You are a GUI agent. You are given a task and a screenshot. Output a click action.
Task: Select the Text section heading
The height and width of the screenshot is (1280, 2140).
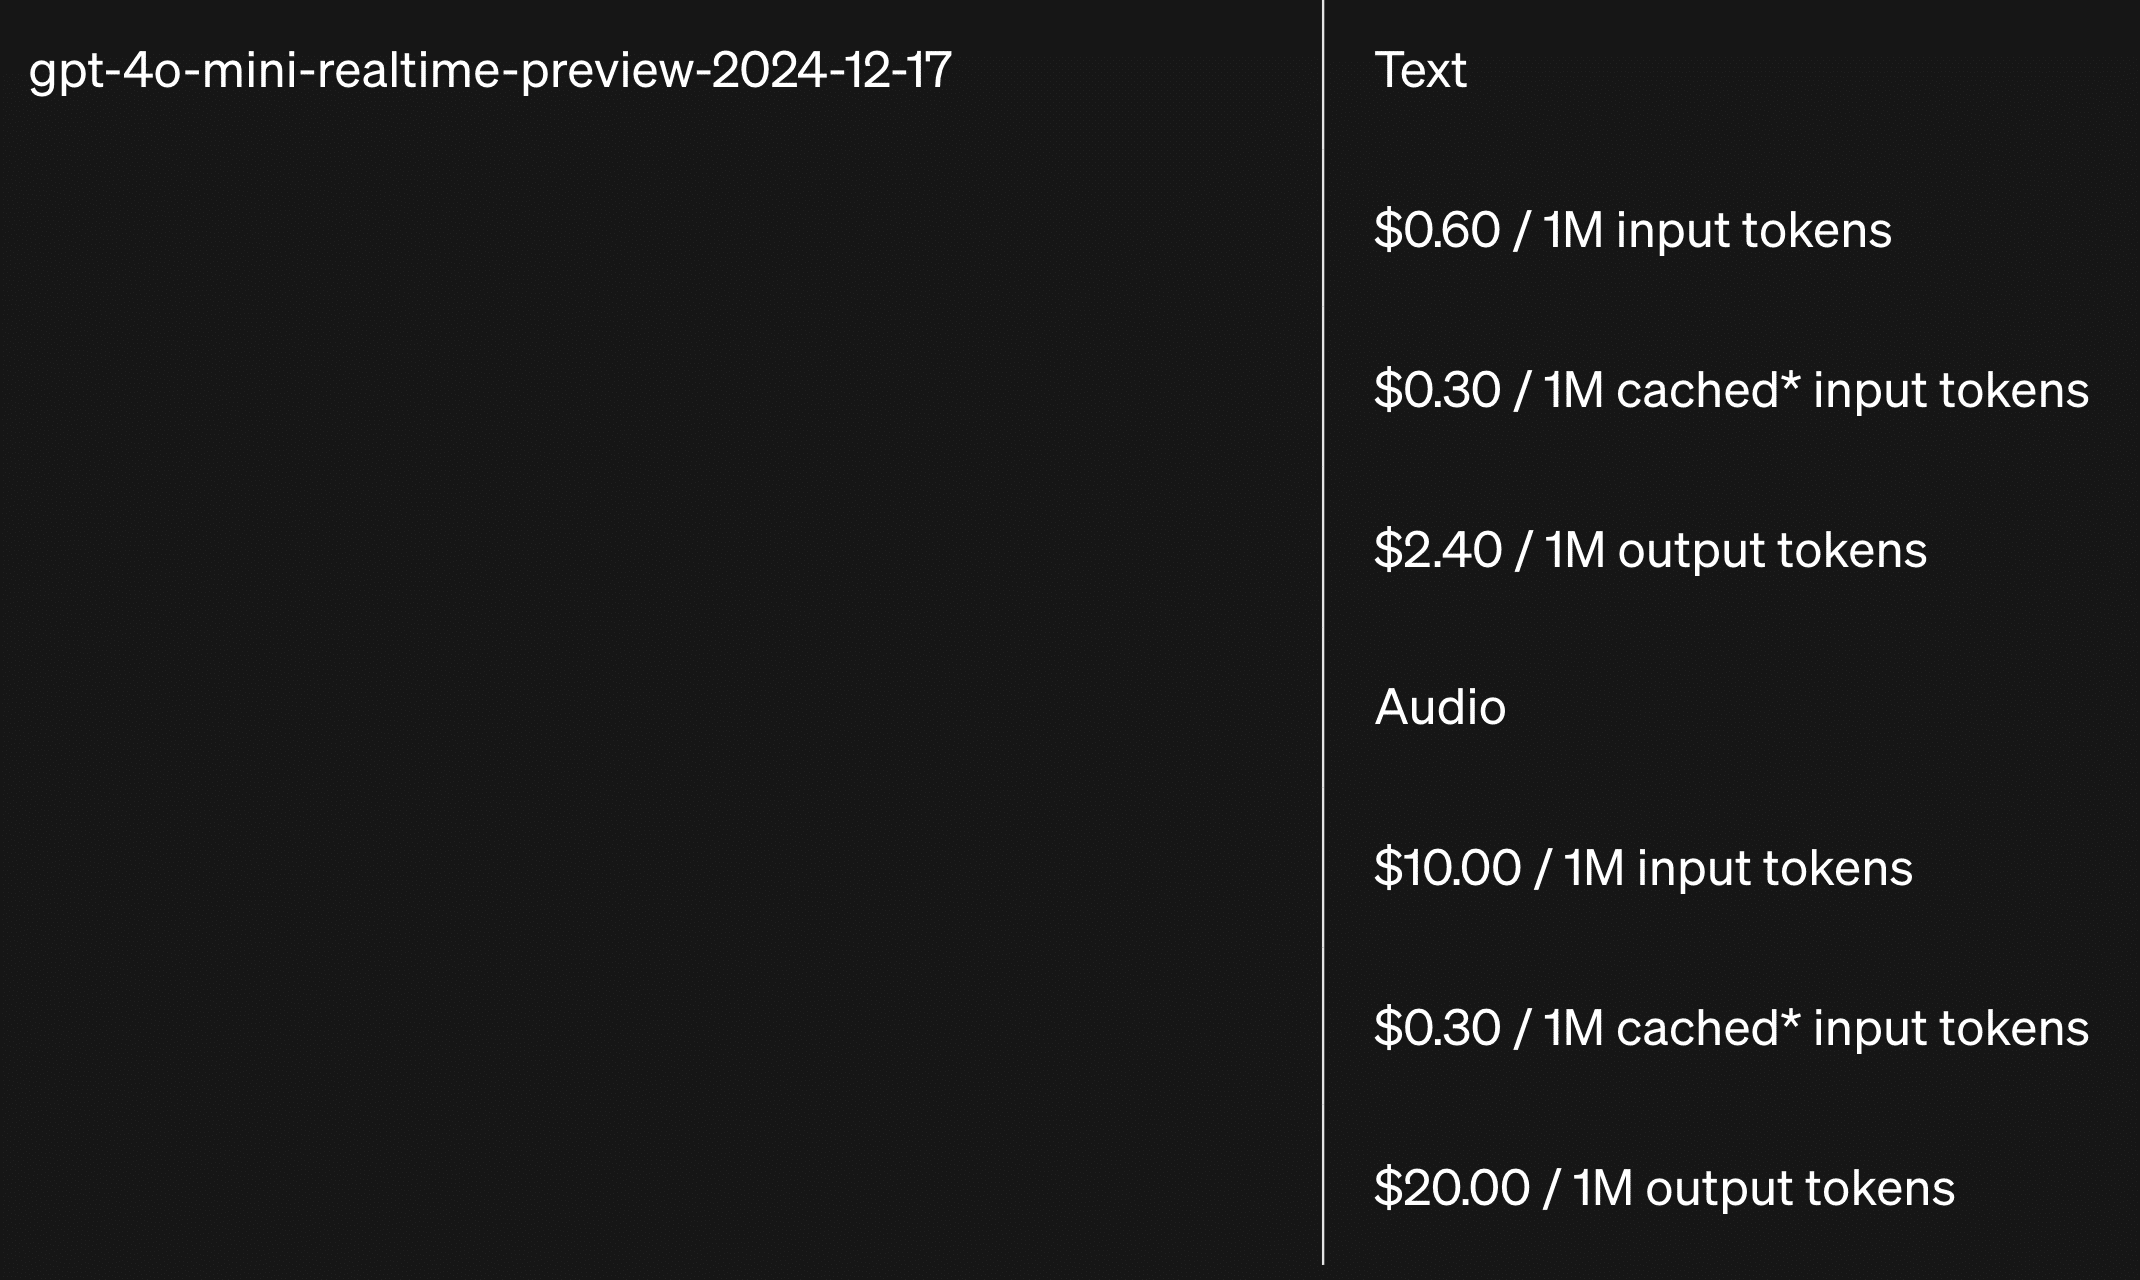[x=1420, y=71]
